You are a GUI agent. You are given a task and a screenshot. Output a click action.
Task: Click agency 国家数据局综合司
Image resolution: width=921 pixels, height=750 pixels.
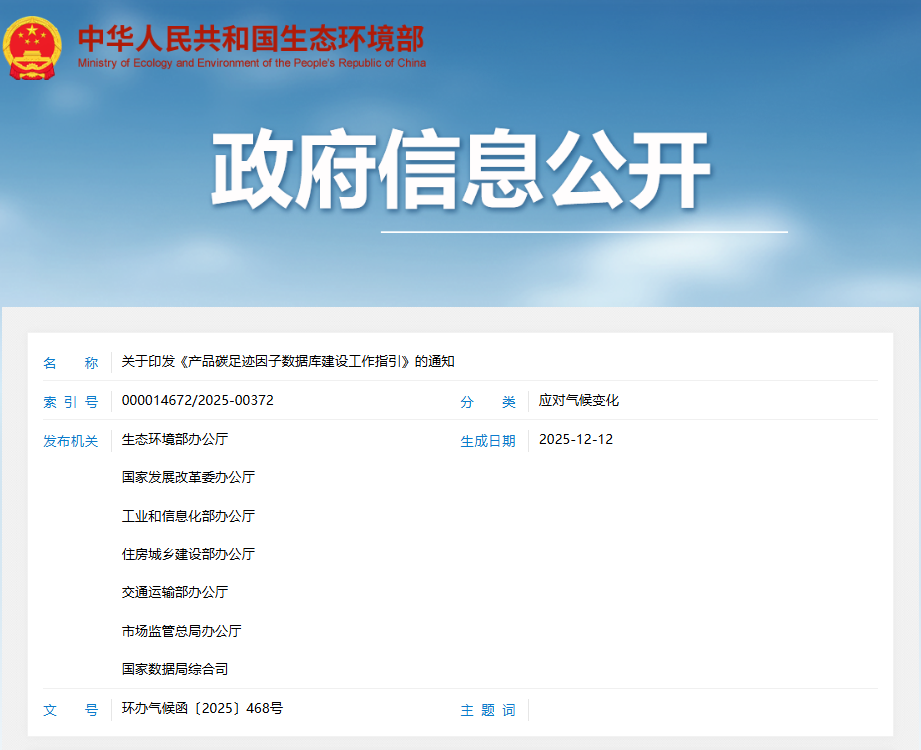tap(175, 669)
